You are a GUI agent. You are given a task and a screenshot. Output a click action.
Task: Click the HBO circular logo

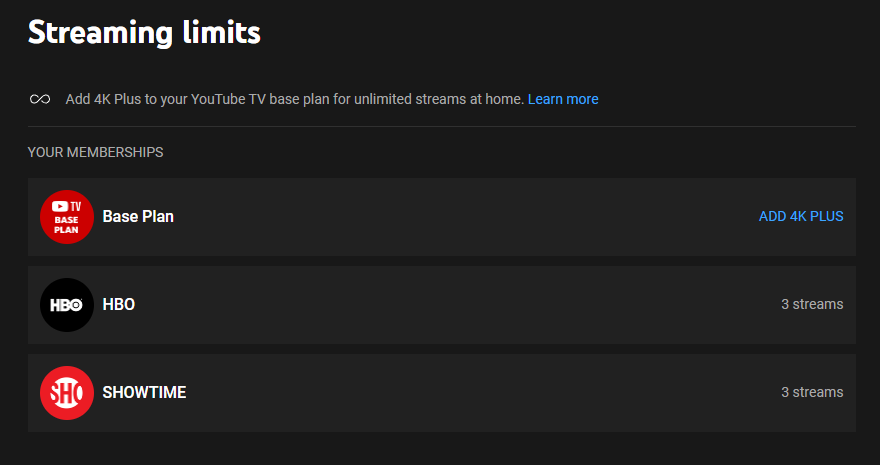pyautogui.click(x=67, y=305)
